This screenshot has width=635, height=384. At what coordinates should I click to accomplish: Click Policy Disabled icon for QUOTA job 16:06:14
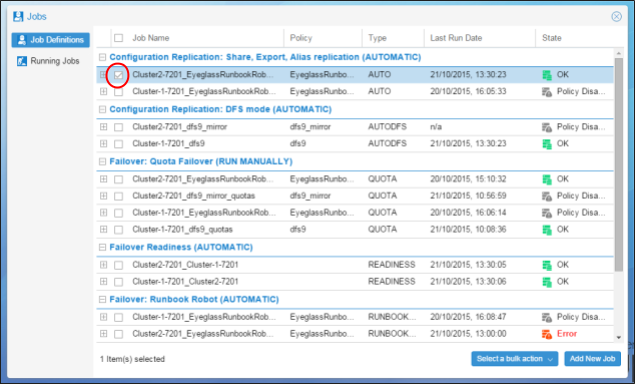547,213
